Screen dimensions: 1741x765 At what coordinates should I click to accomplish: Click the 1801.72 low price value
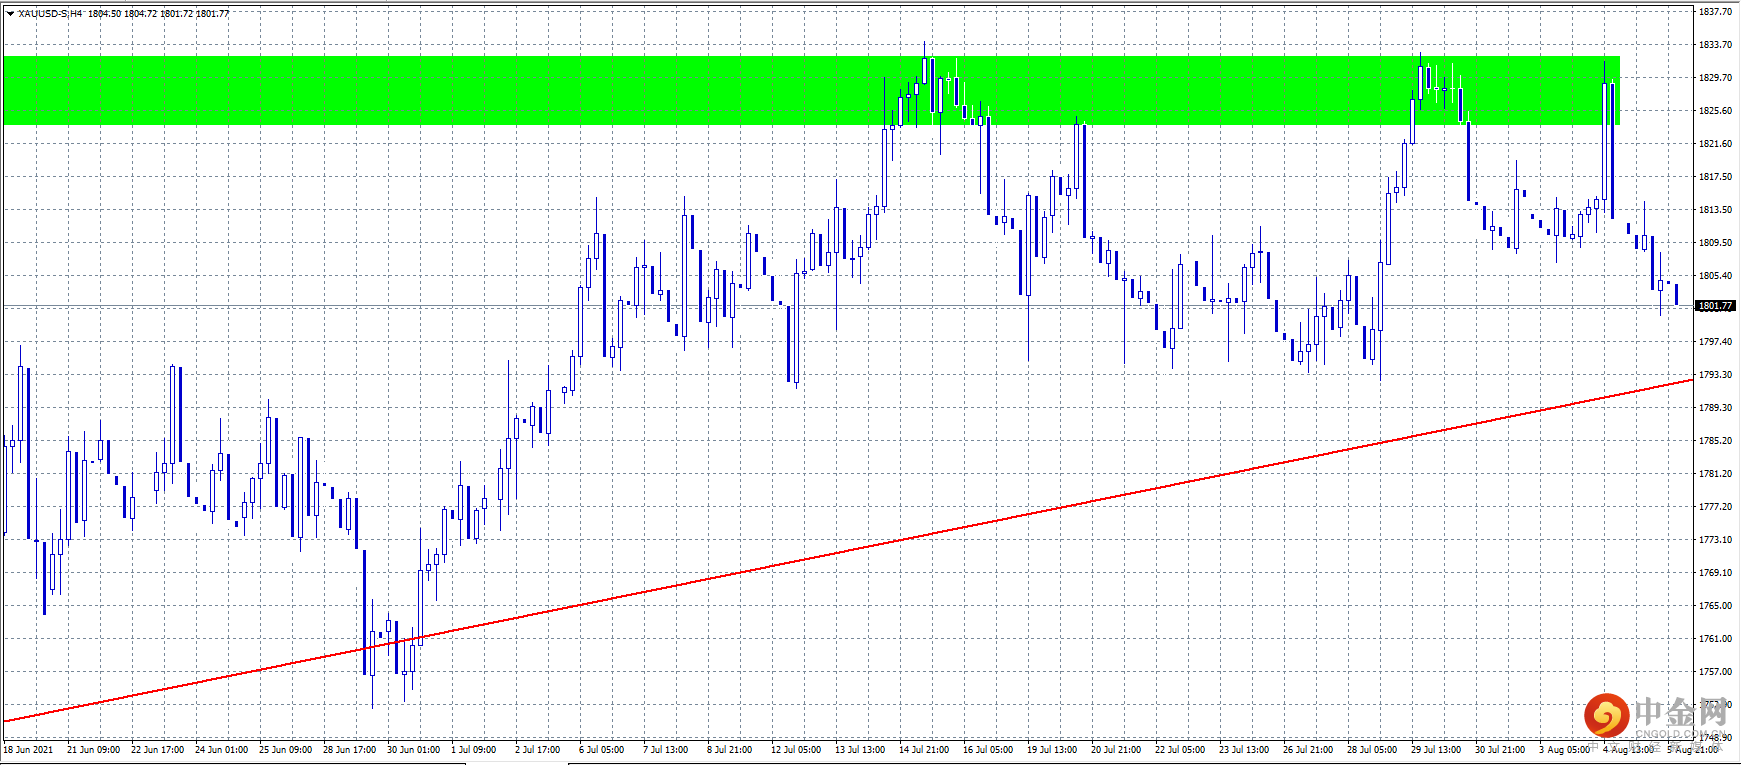click(176, 14)
